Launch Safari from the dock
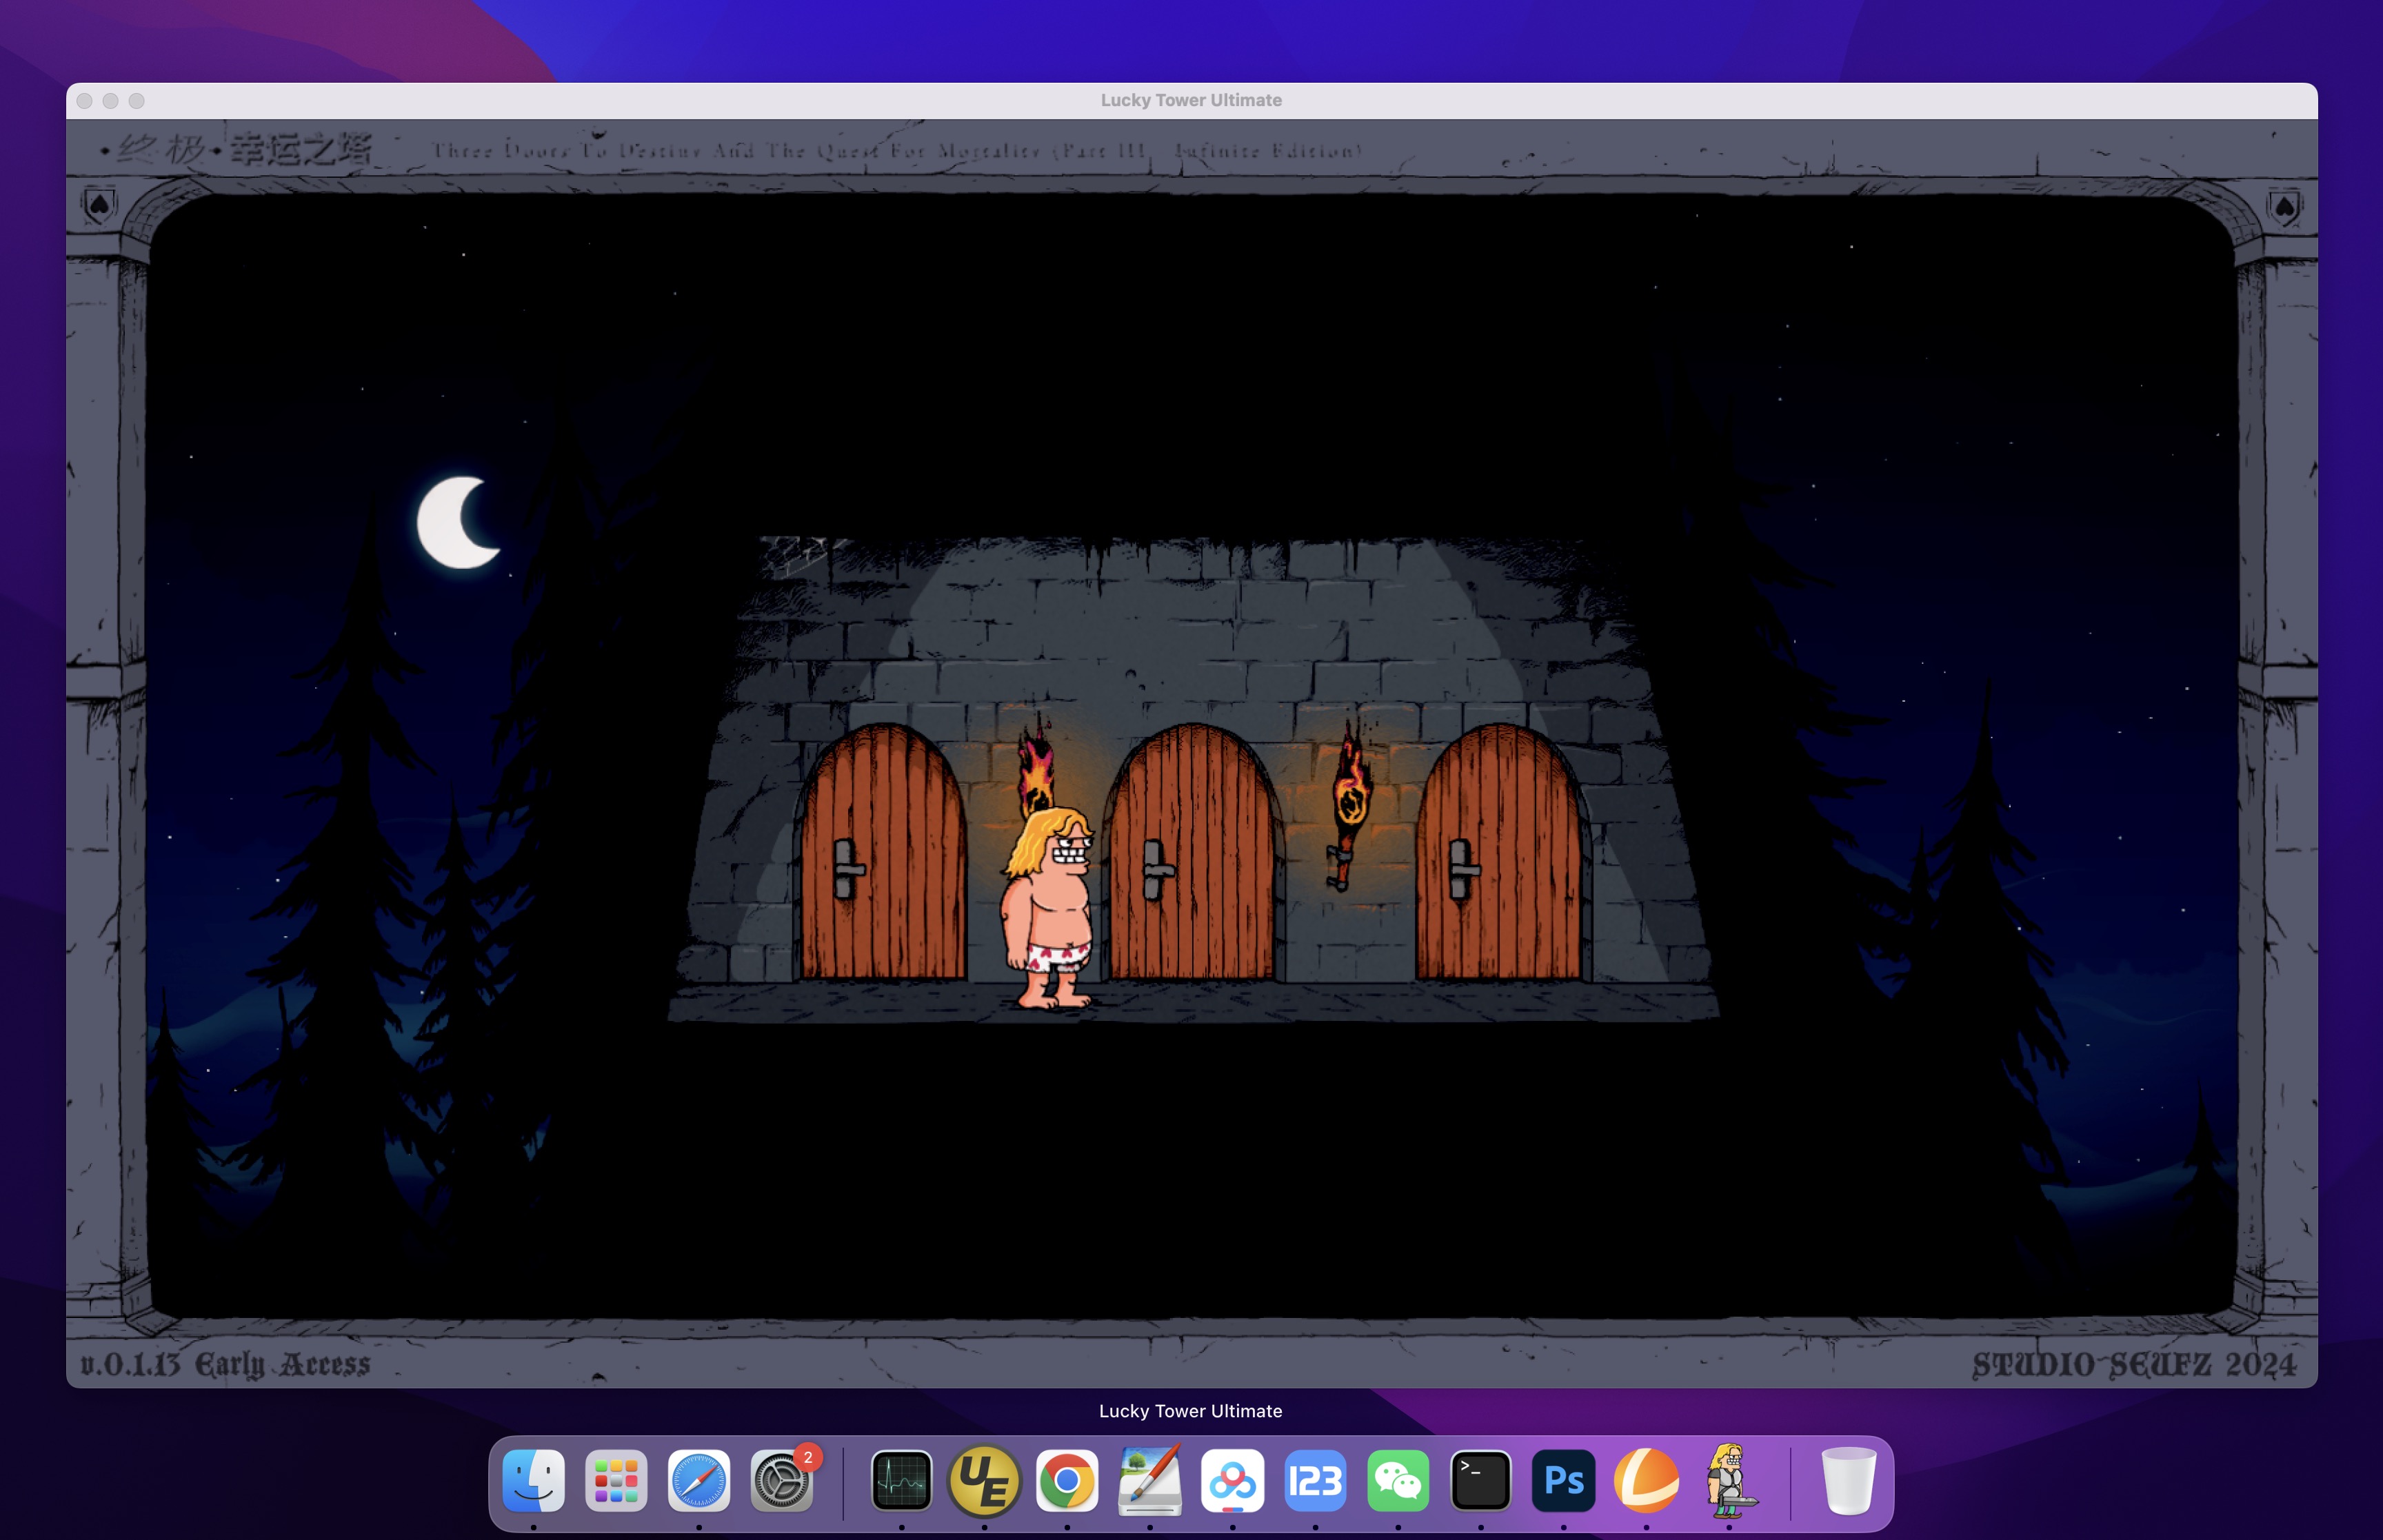The image size is (2383, 1540). click(699, 1480)
